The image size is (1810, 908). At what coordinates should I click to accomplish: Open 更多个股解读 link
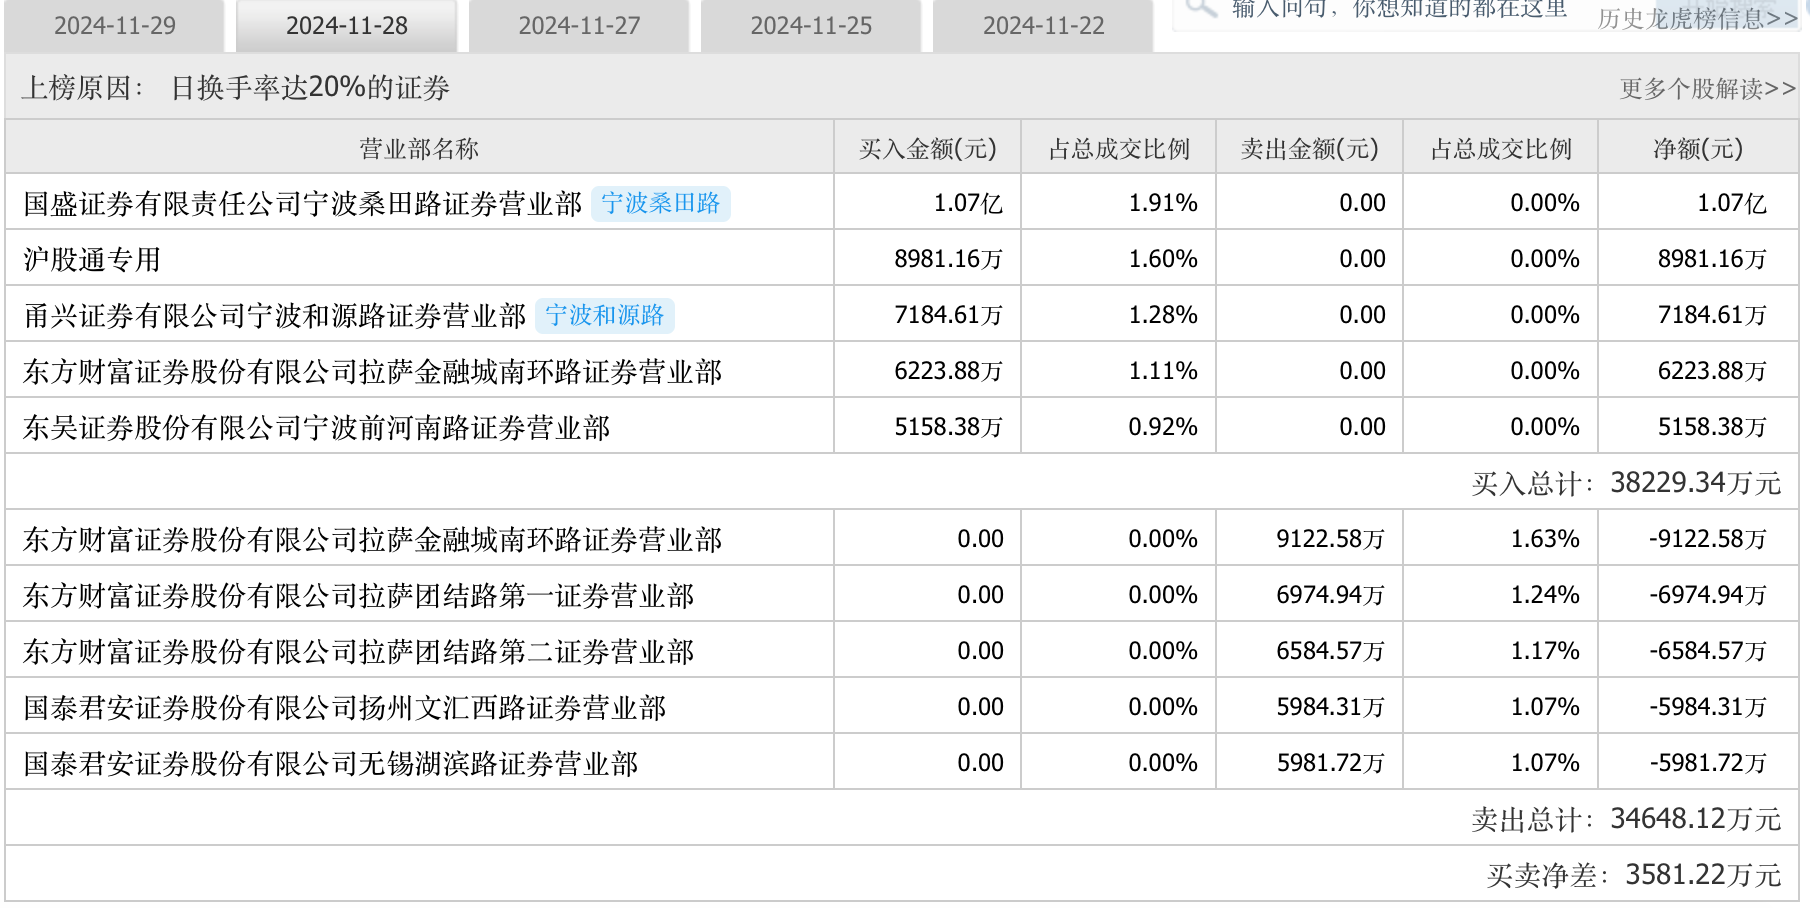pyautogui.click(x=1708, y=89)
